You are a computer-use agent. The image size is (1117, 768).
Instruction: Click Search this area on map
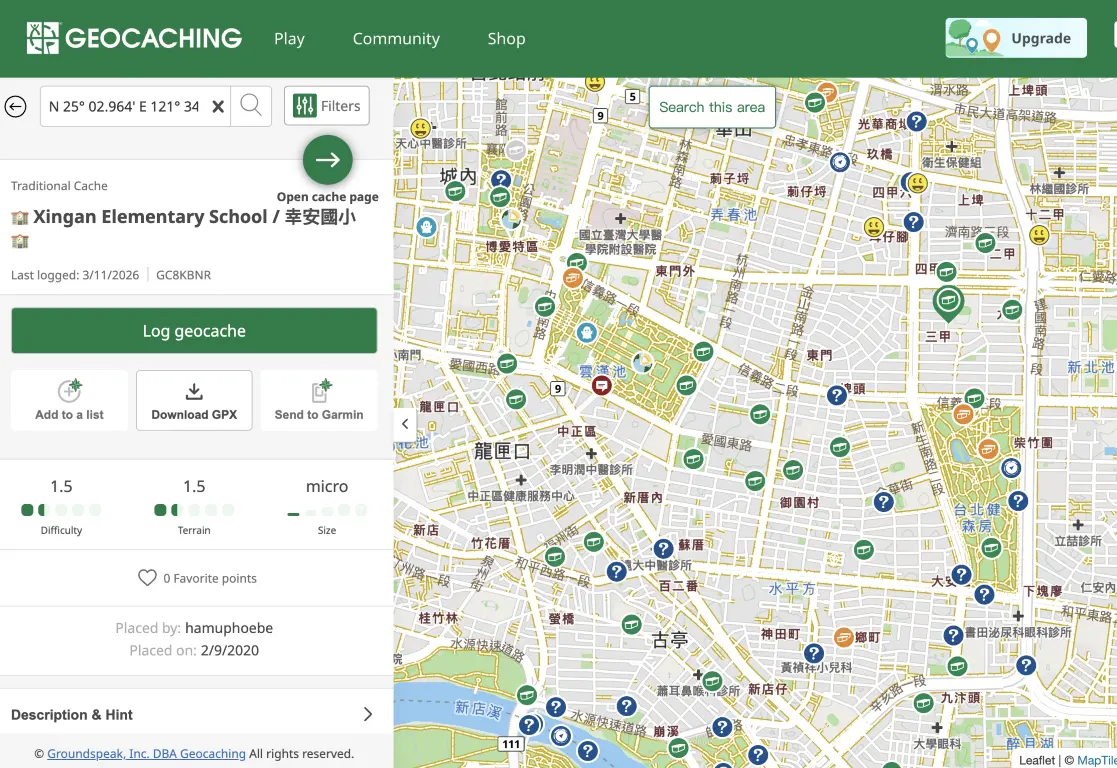pos(712,107)
